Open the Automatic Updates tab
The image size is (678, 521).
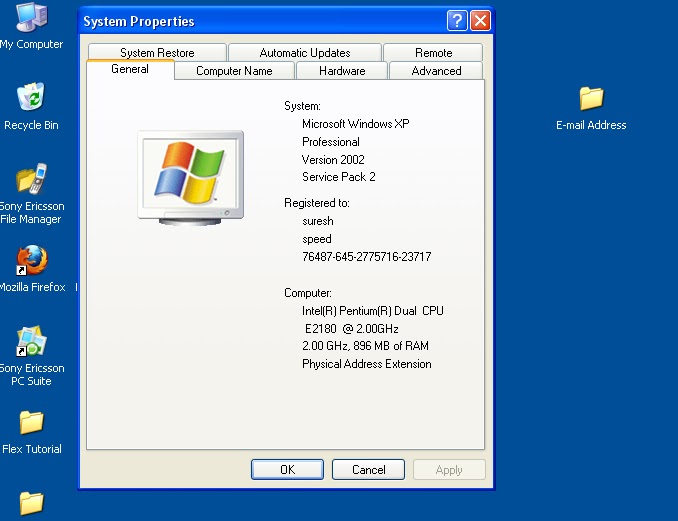(305, 53)
